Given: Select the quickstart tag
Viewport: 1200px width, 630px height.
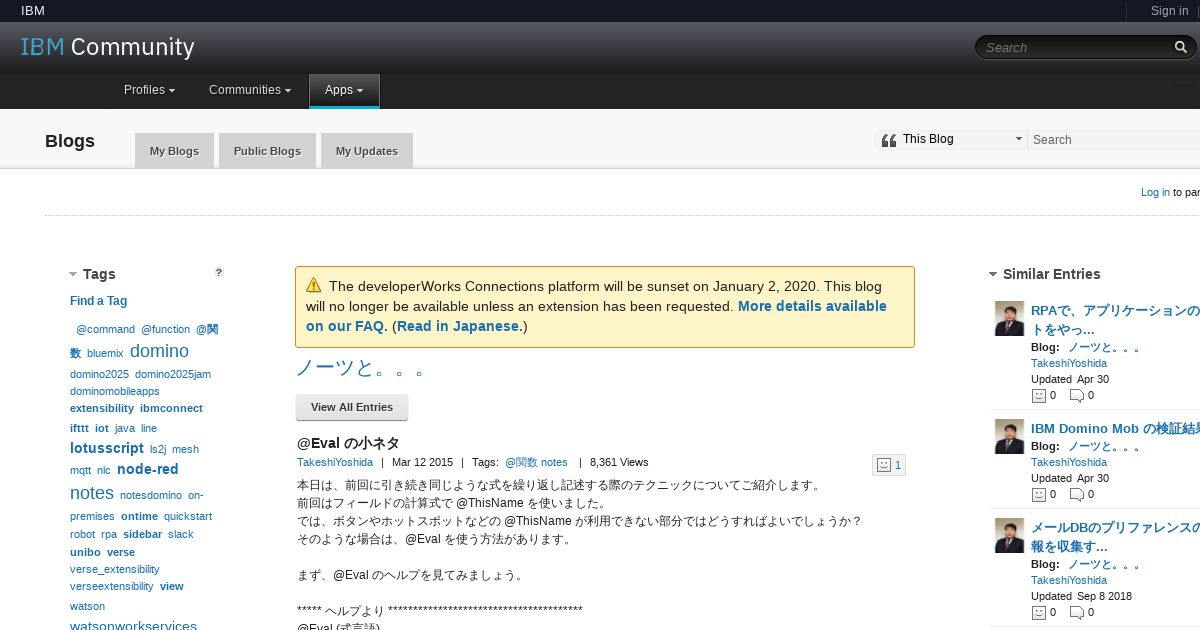Looking at the screenshot, I should pos(188,516).
